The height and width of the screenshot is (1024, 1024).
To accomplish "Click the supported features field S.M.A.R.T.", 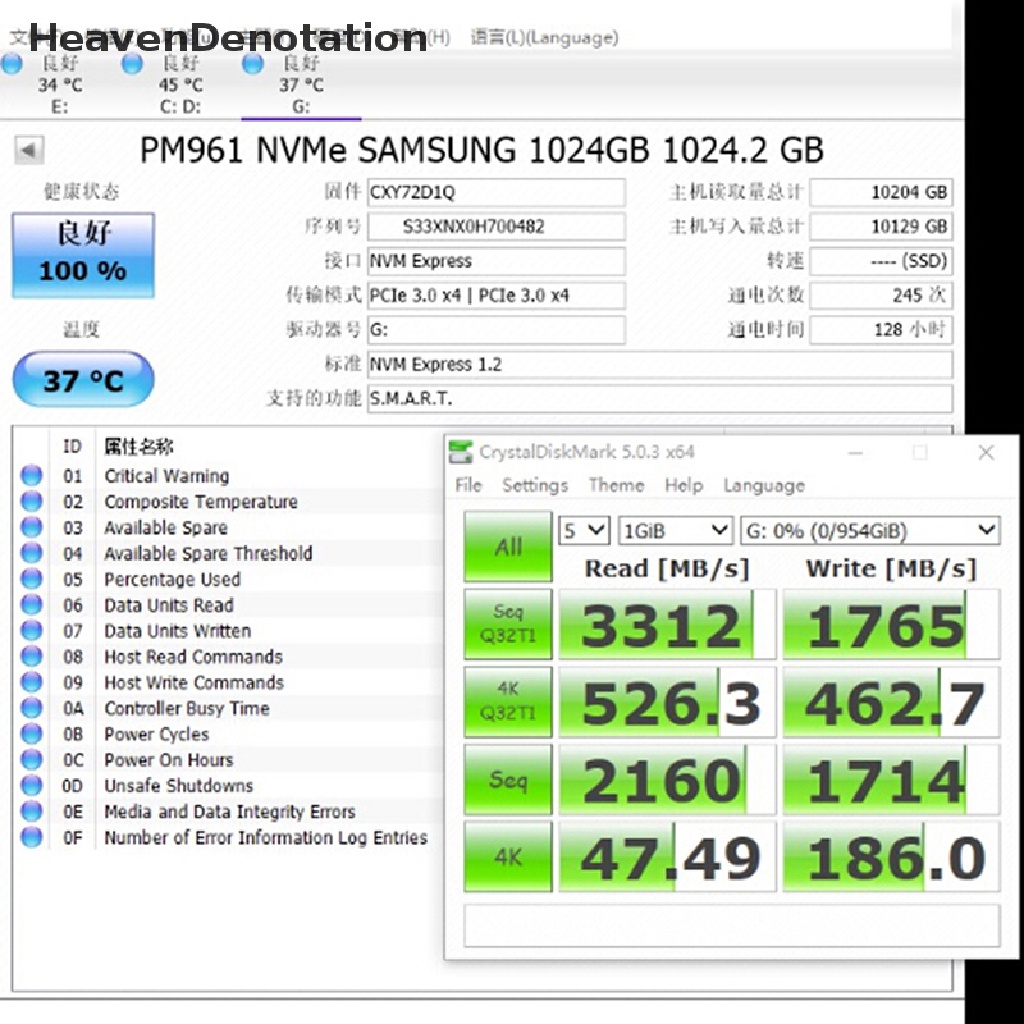I will (660, 398).
